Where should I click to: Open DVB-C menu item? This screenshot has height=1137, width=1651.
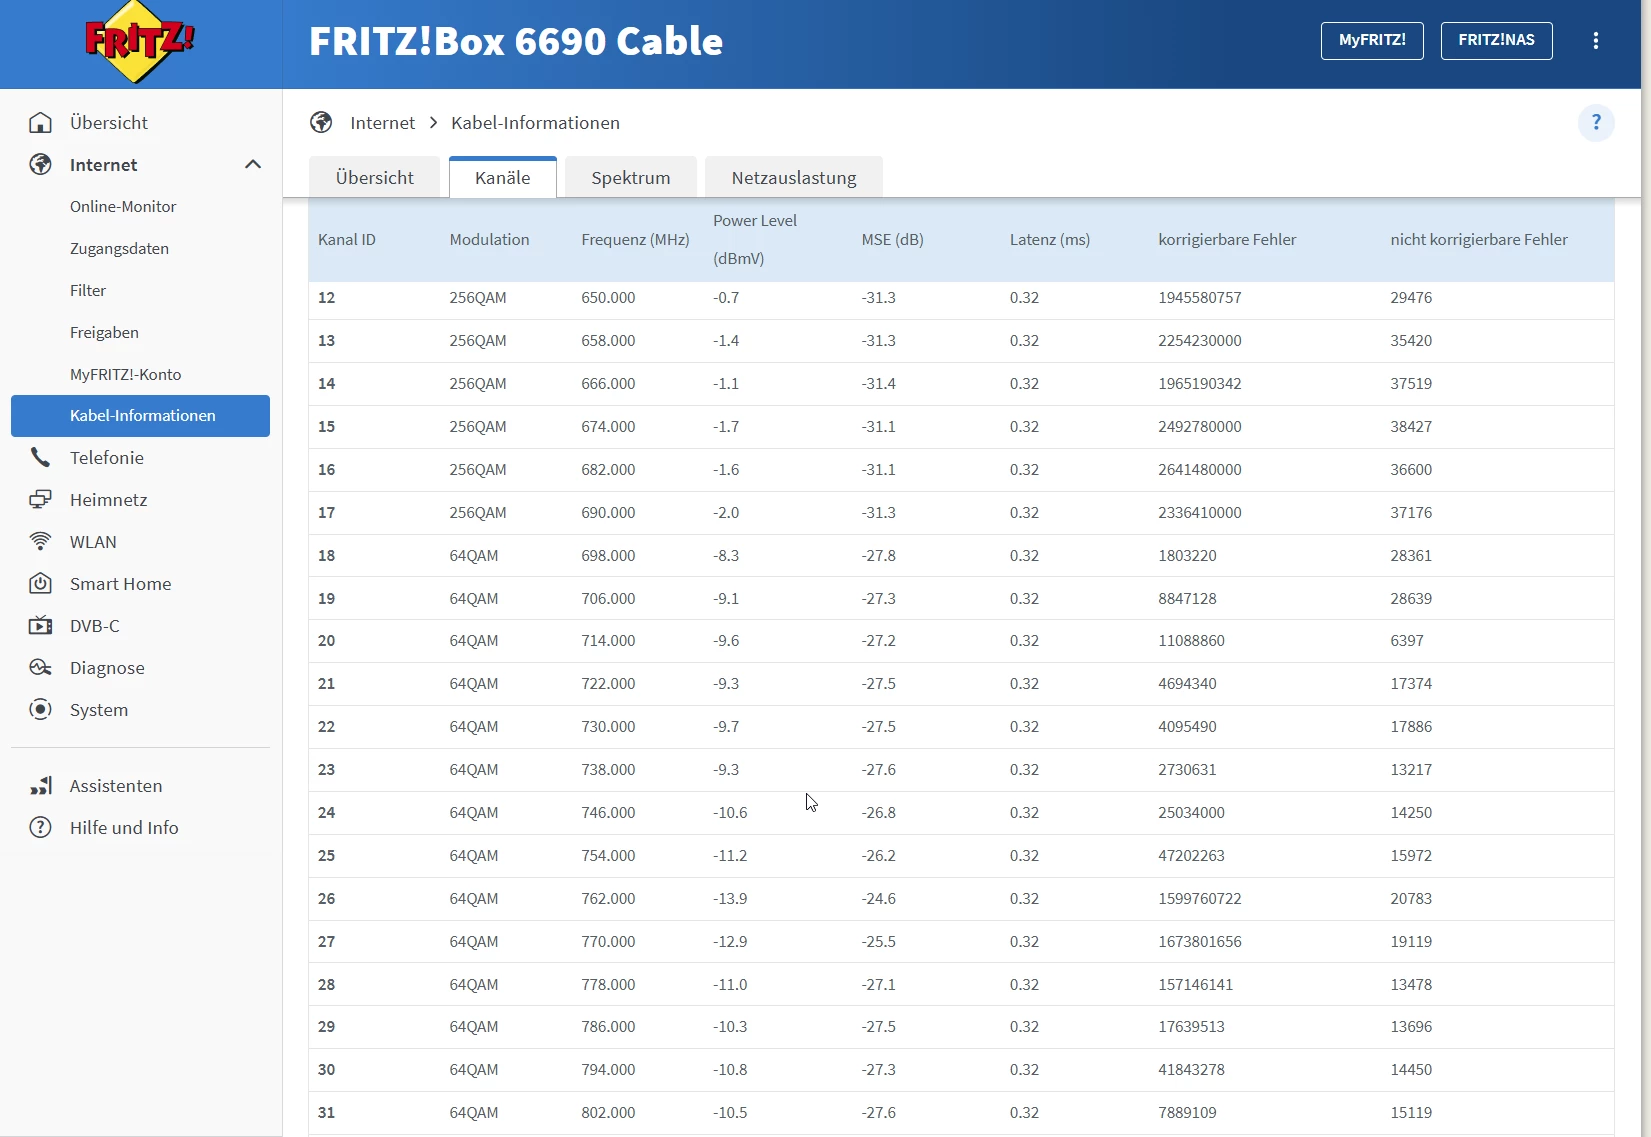(95, 626)
